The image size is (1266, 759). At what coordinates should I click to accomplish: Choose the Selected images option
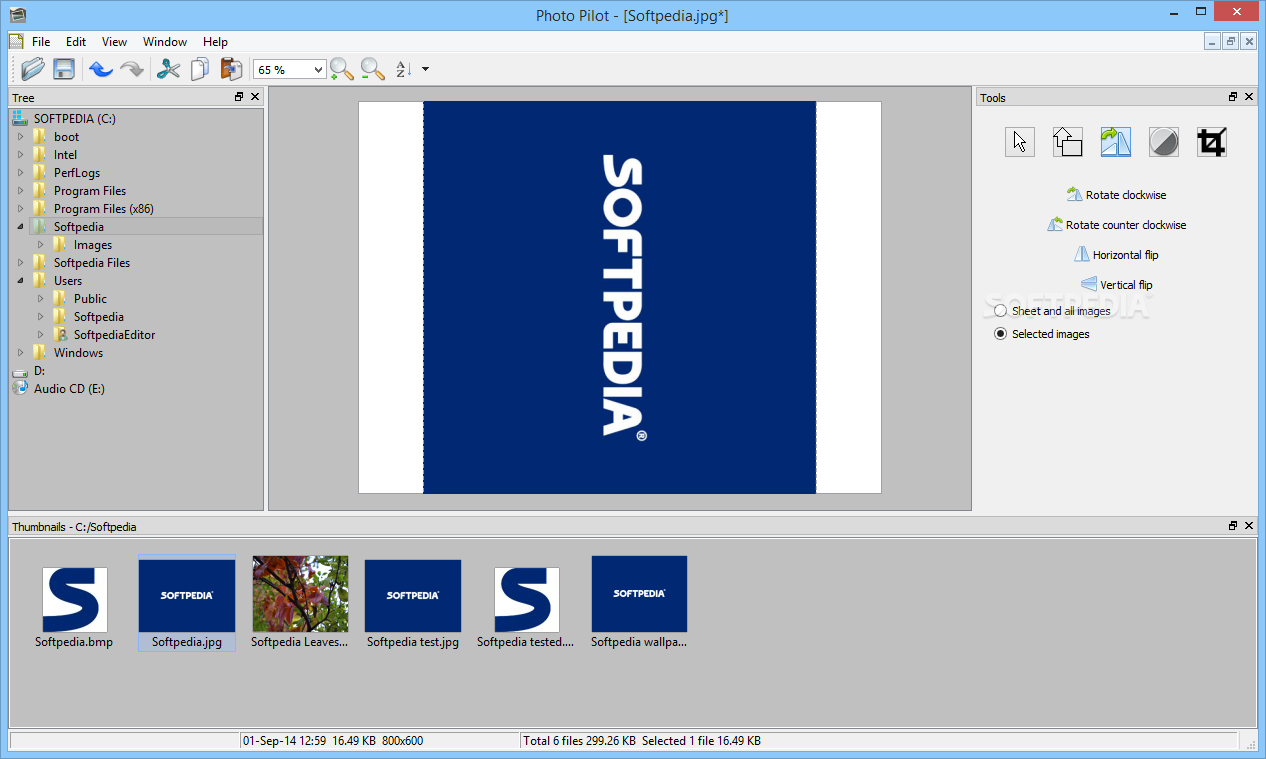click(1042, 334)
